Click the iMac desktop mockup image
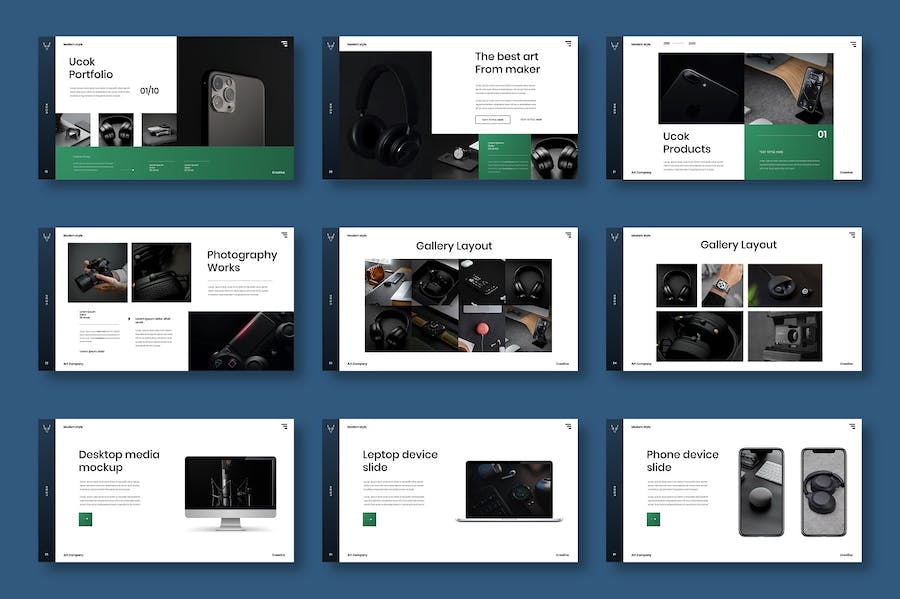Screen dimensions: 900x599 click(x=230, y=488)
